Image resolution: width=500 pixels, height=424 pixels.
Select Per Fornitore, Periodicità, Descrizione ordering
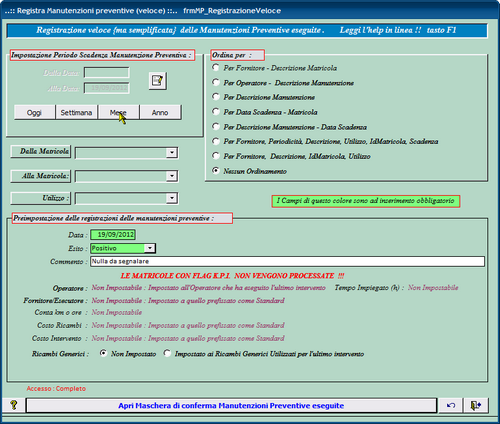click(216, 141)
